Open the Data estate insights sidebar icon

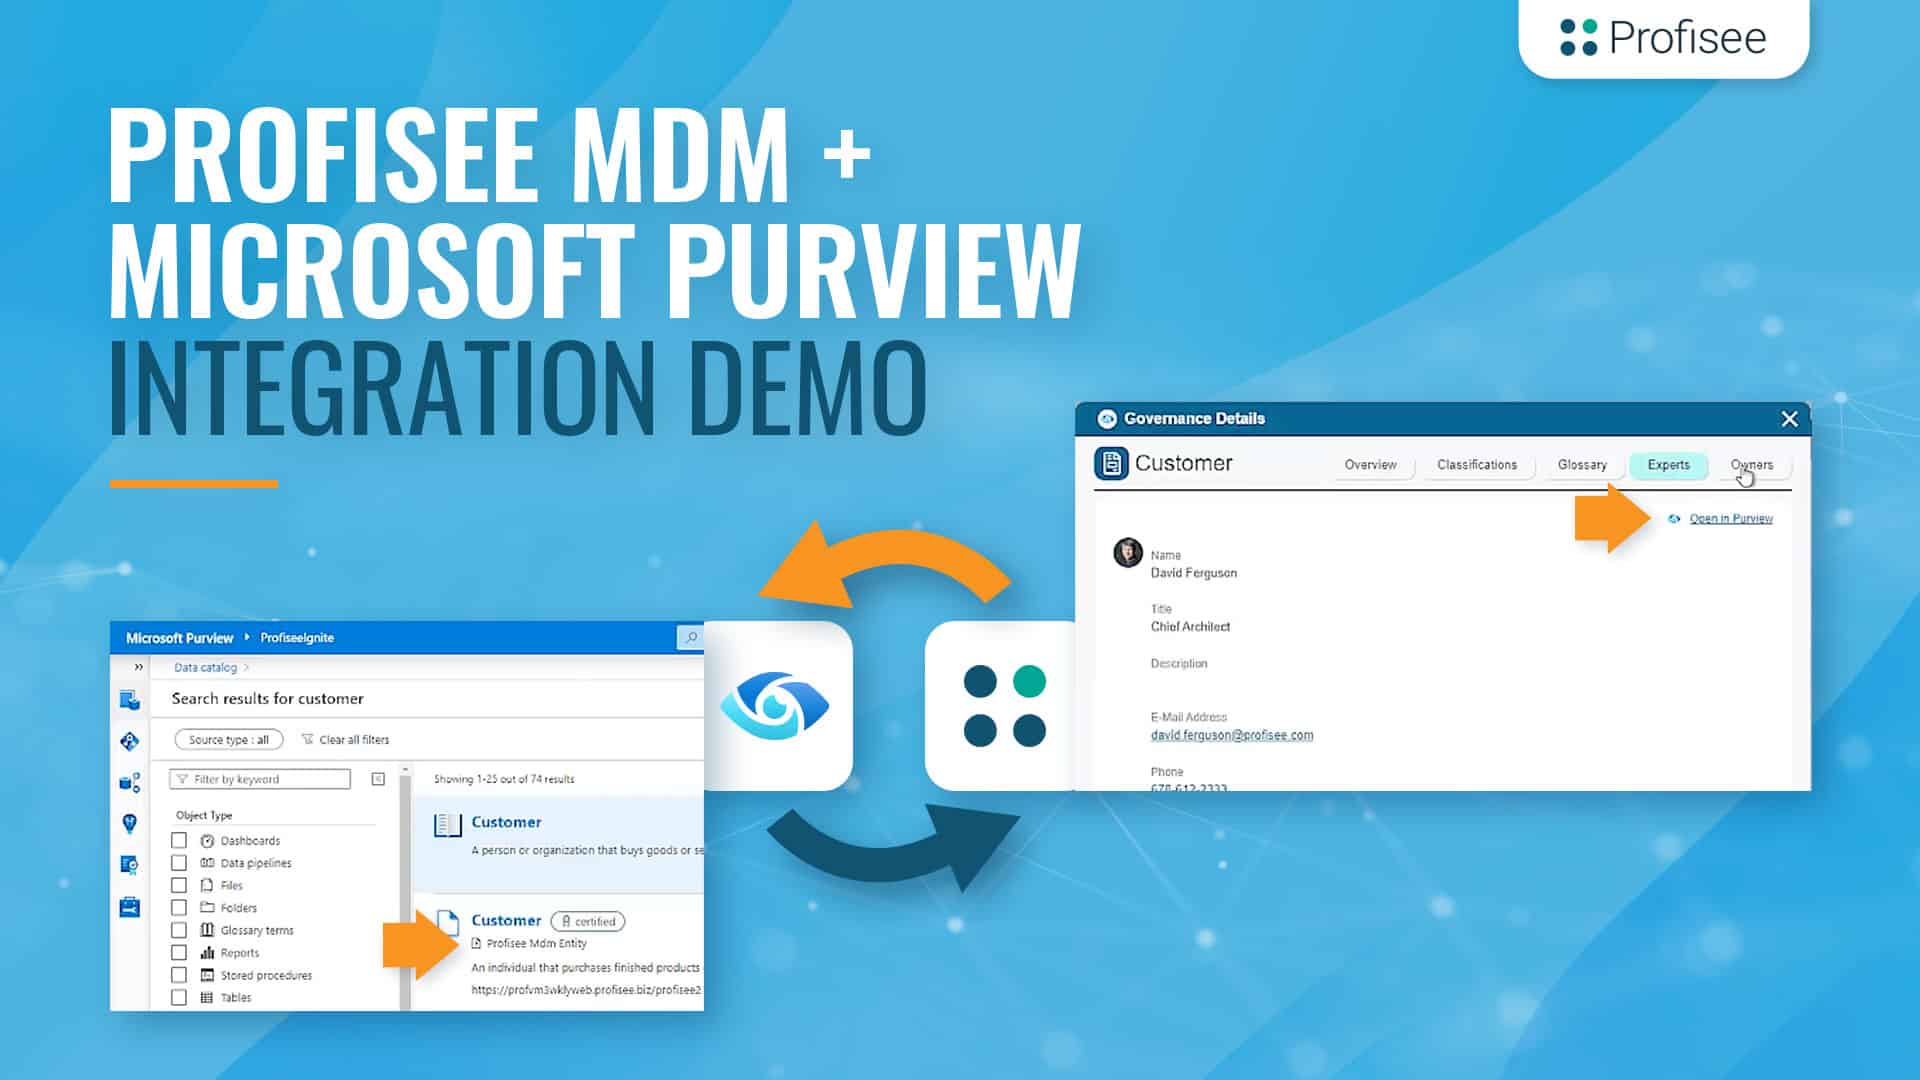[x=129, y=782]
